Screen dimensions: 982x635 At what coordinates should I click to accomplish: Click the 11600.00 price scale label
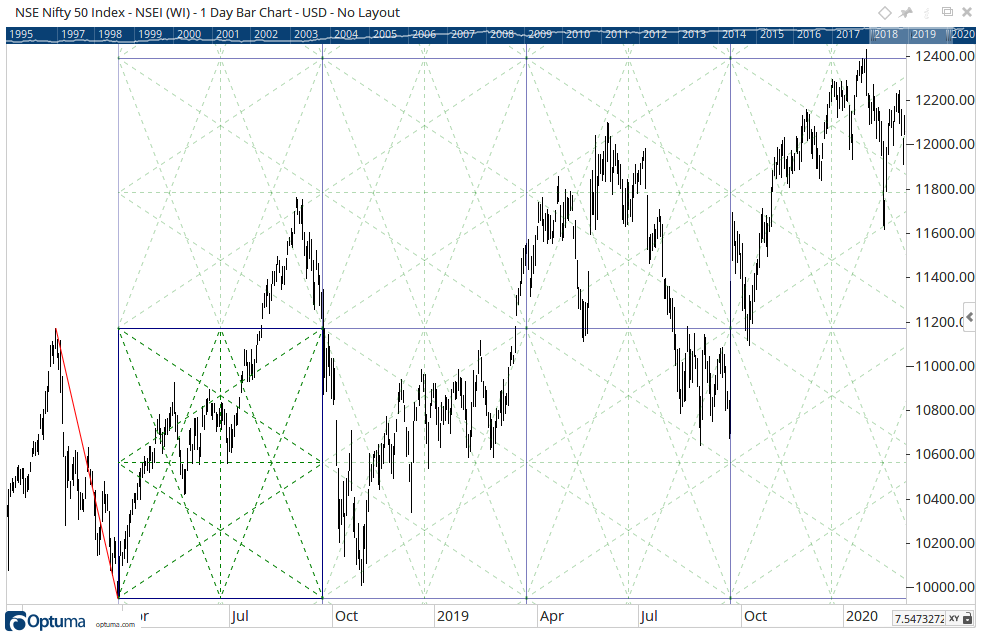point(944,233)
